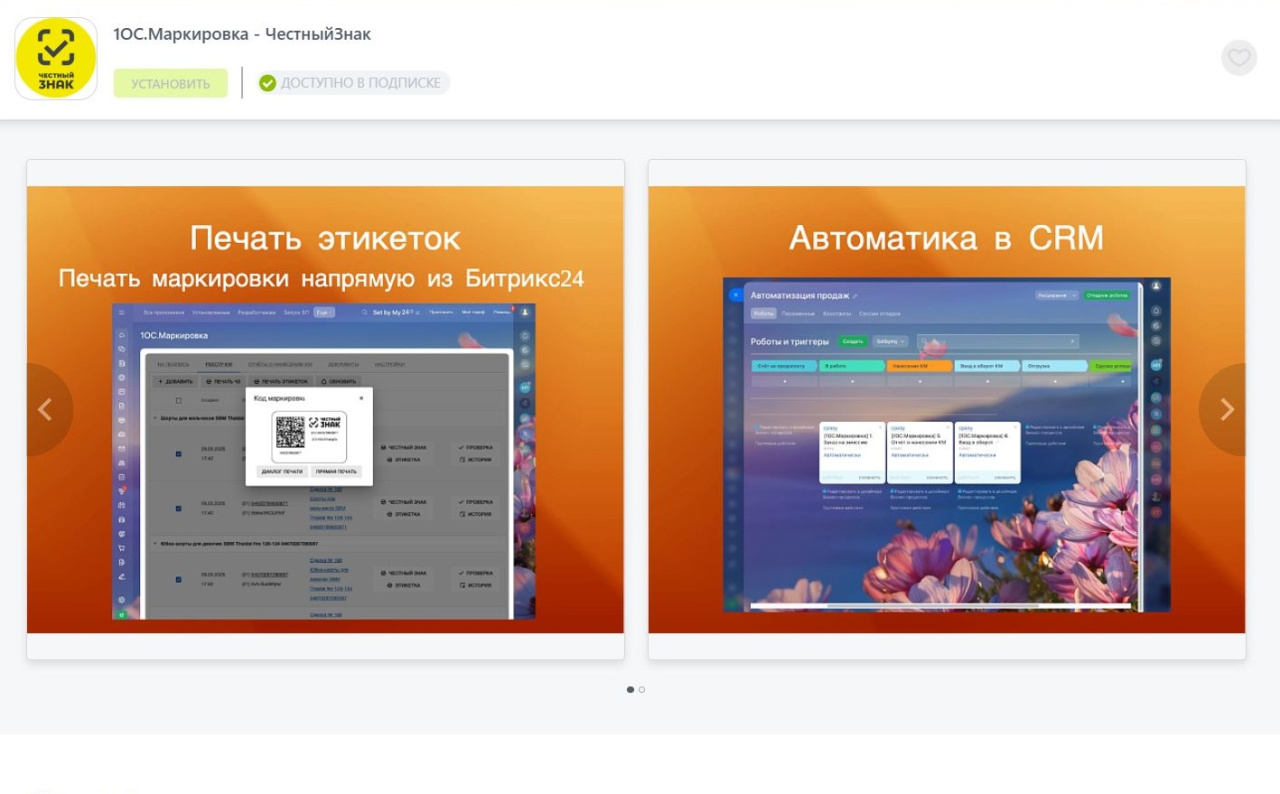Click the ЧестныйЗнак yellow app logo
Screen dimensions: 1280x794
tap(56, 58)
